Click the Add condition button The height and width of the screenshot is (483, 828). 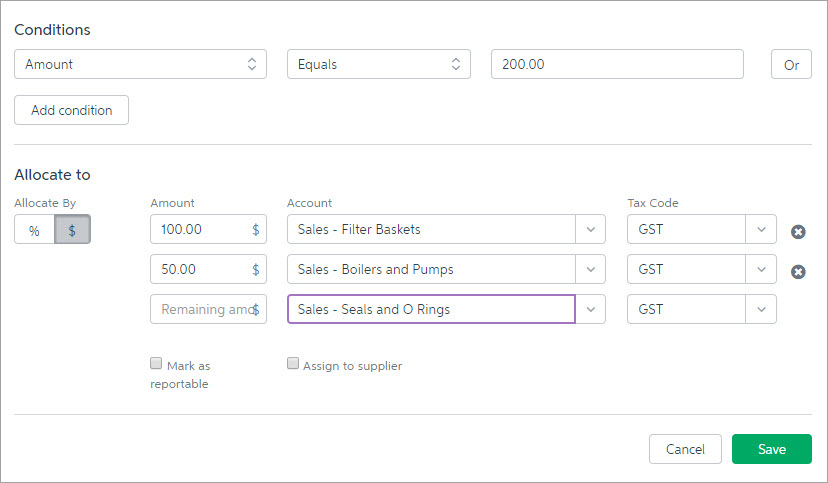tap(71, 110)
